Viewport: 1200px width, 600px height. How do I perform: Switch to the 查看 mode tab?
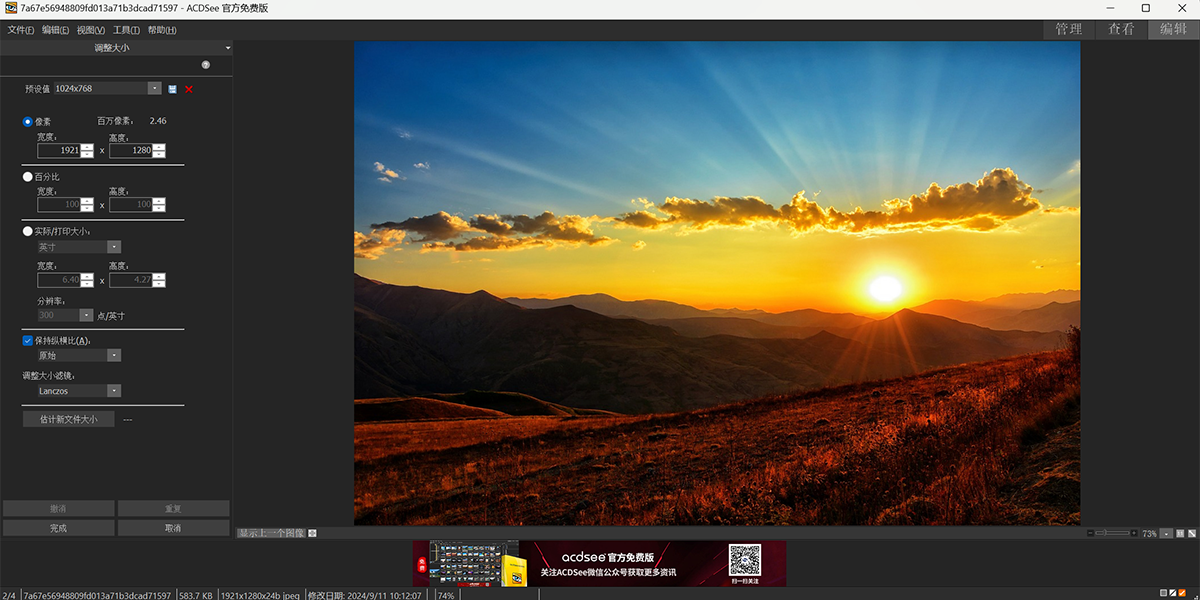click(x=1121, y=29)
